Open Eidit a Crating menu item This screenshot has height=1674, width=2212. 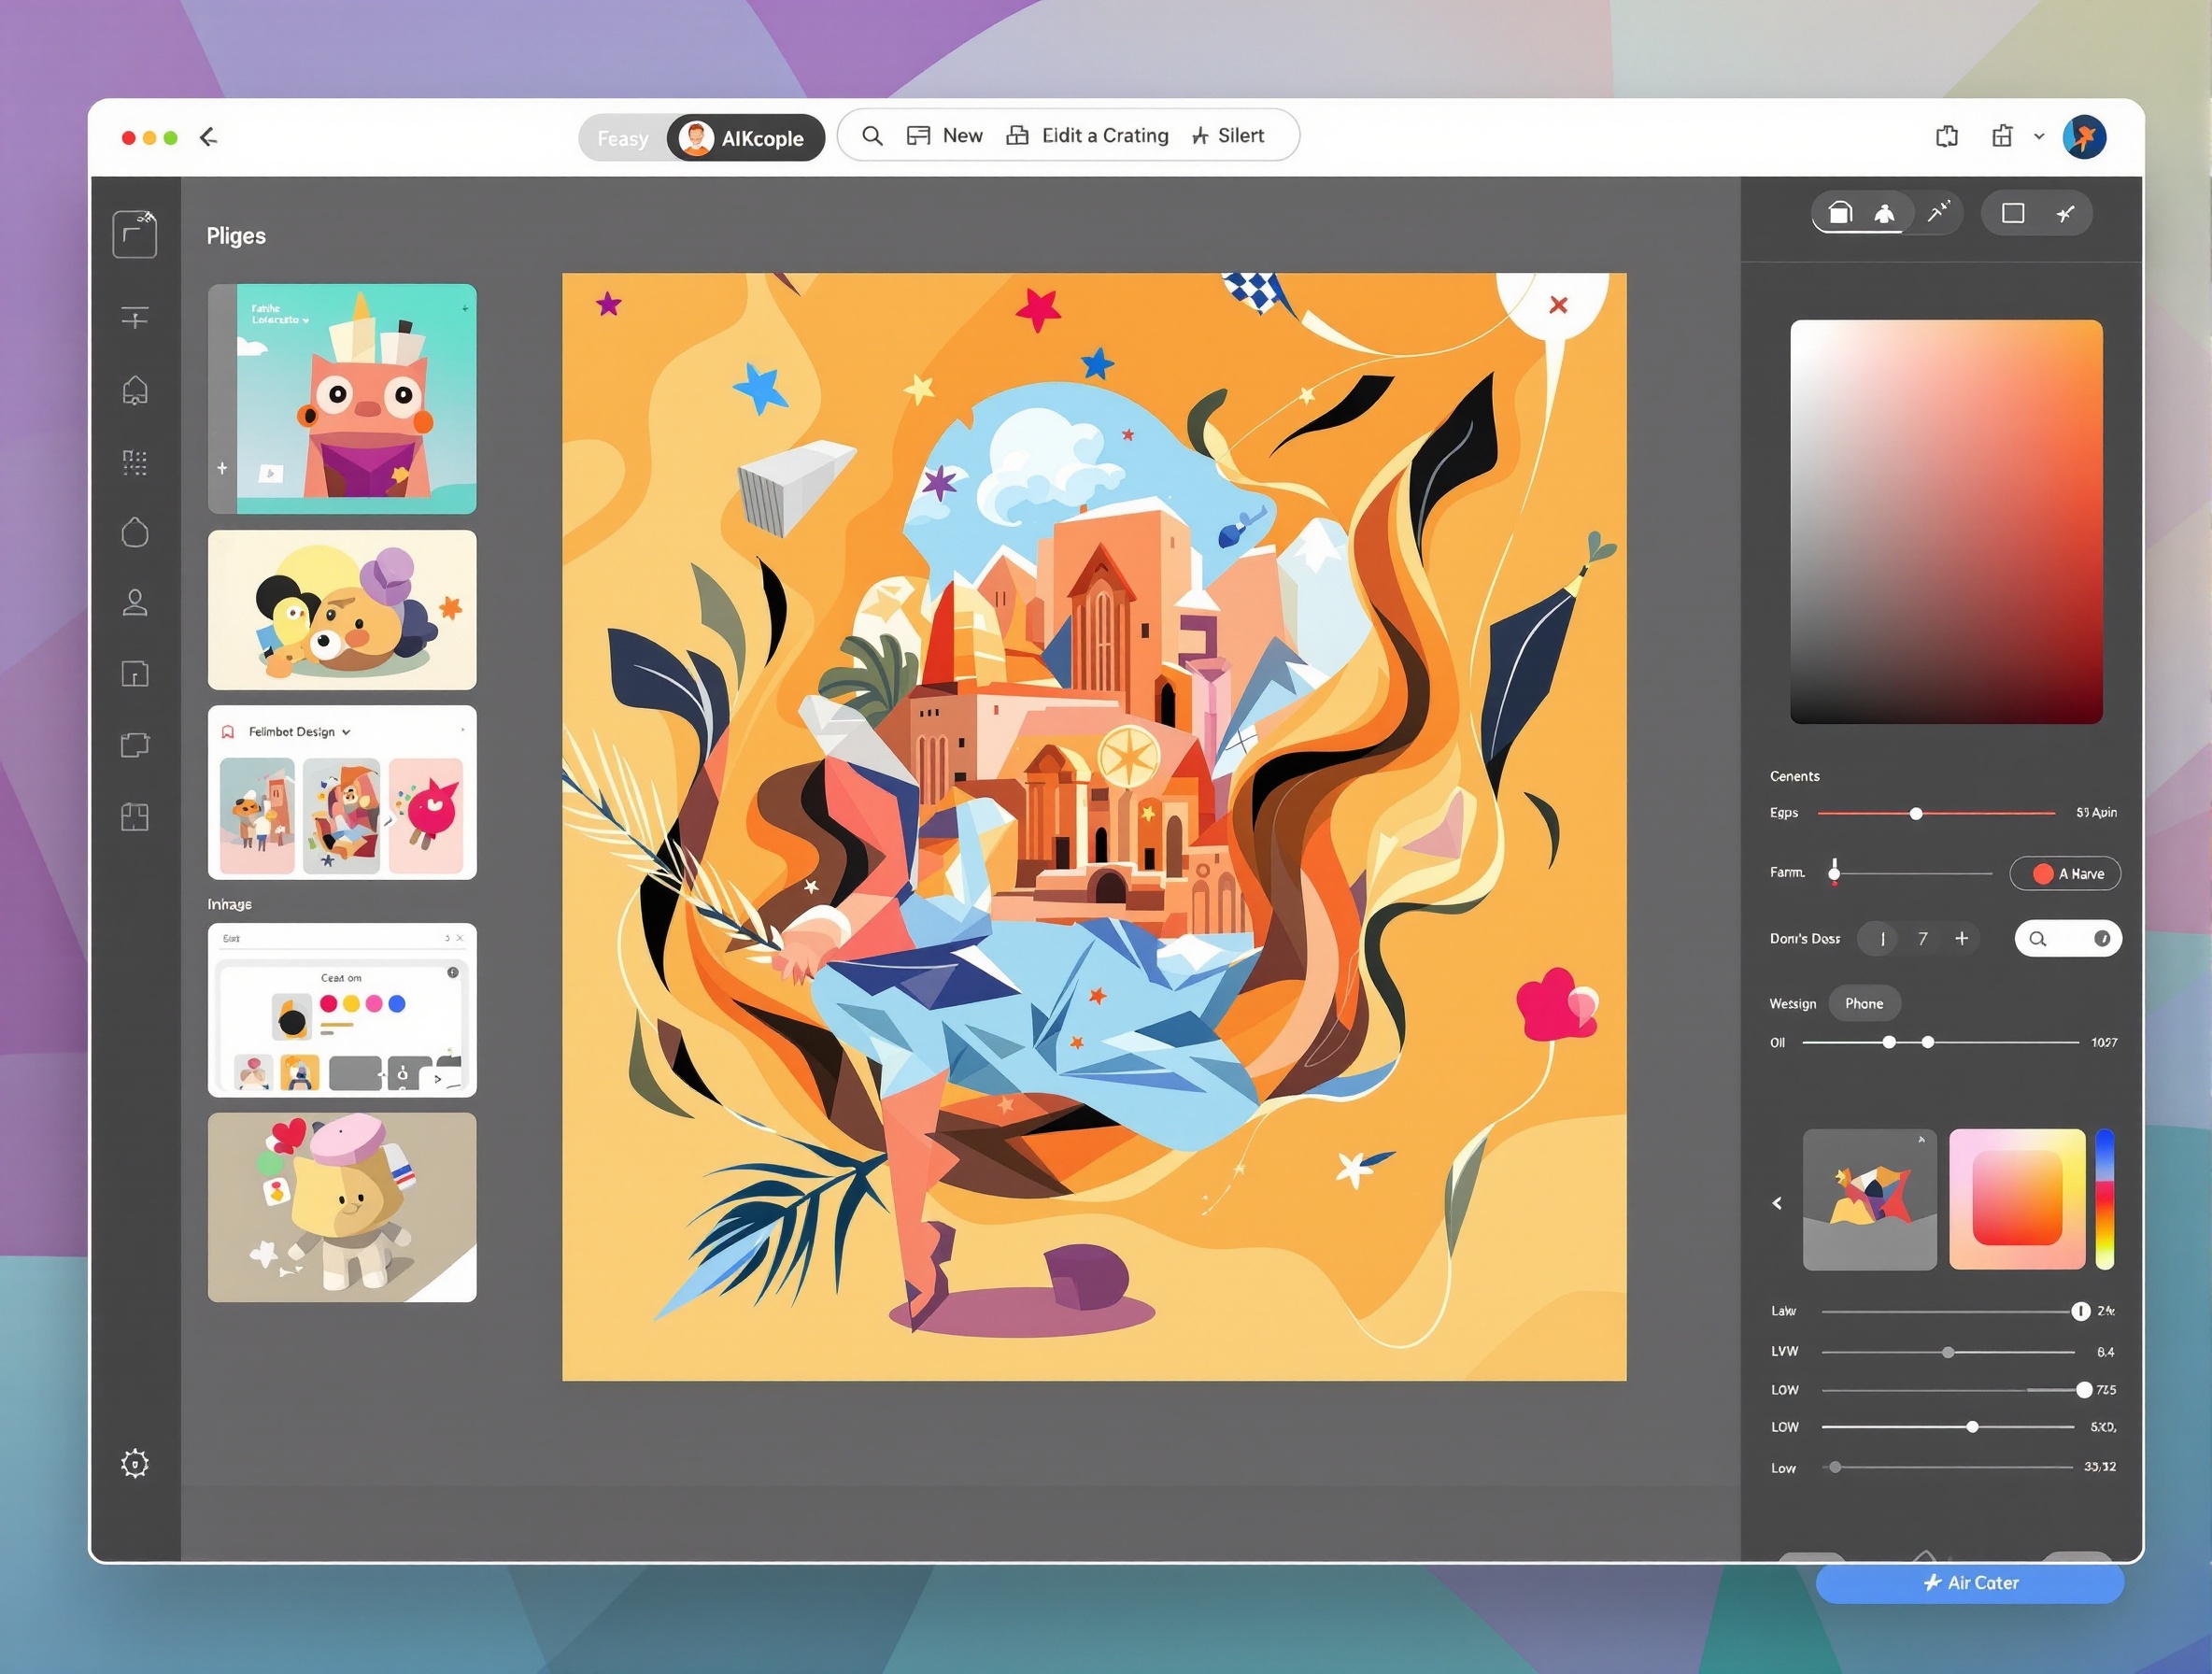[1087, 136]
